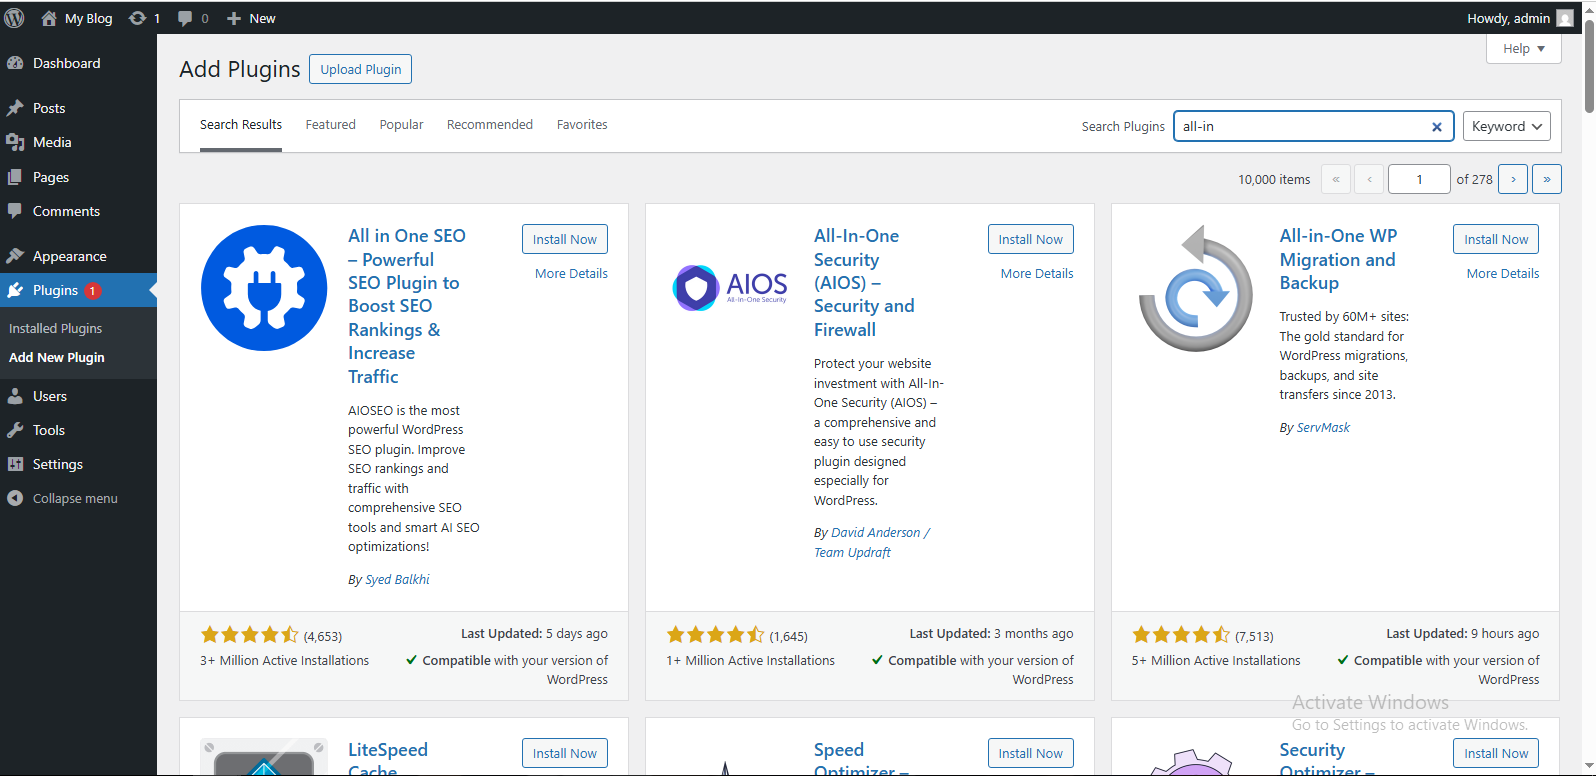Screen dimensions: 1596x776
Task: Click the current page number field
Action: 1419,179
